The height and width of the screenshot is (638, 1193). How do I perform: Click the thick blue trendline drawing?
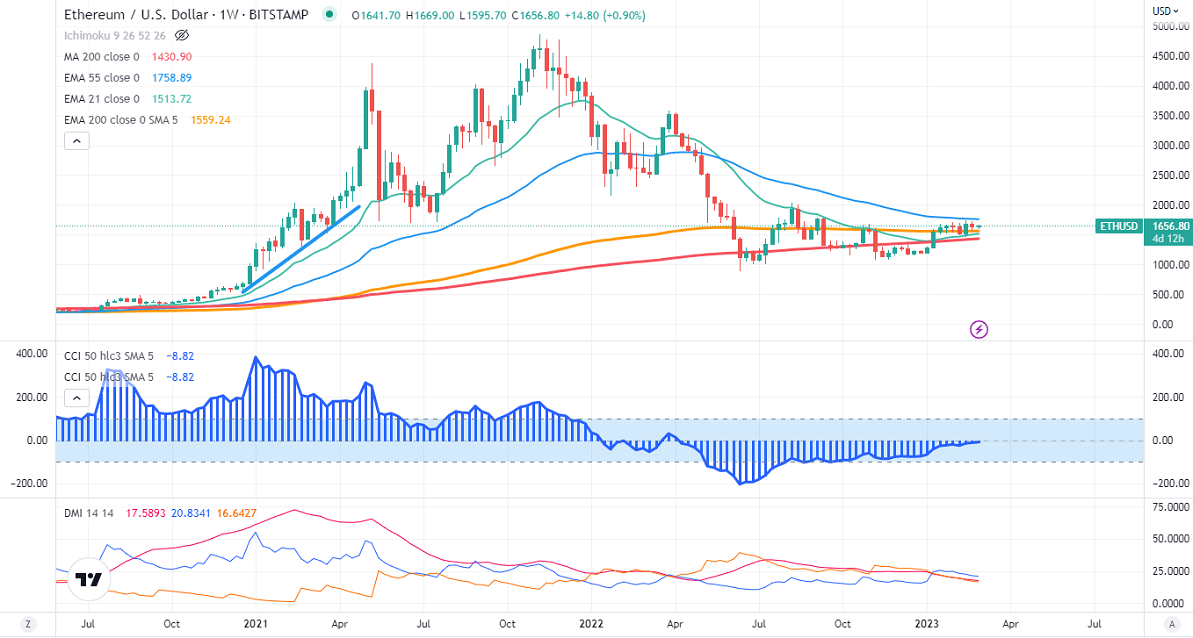click(300, 250)
